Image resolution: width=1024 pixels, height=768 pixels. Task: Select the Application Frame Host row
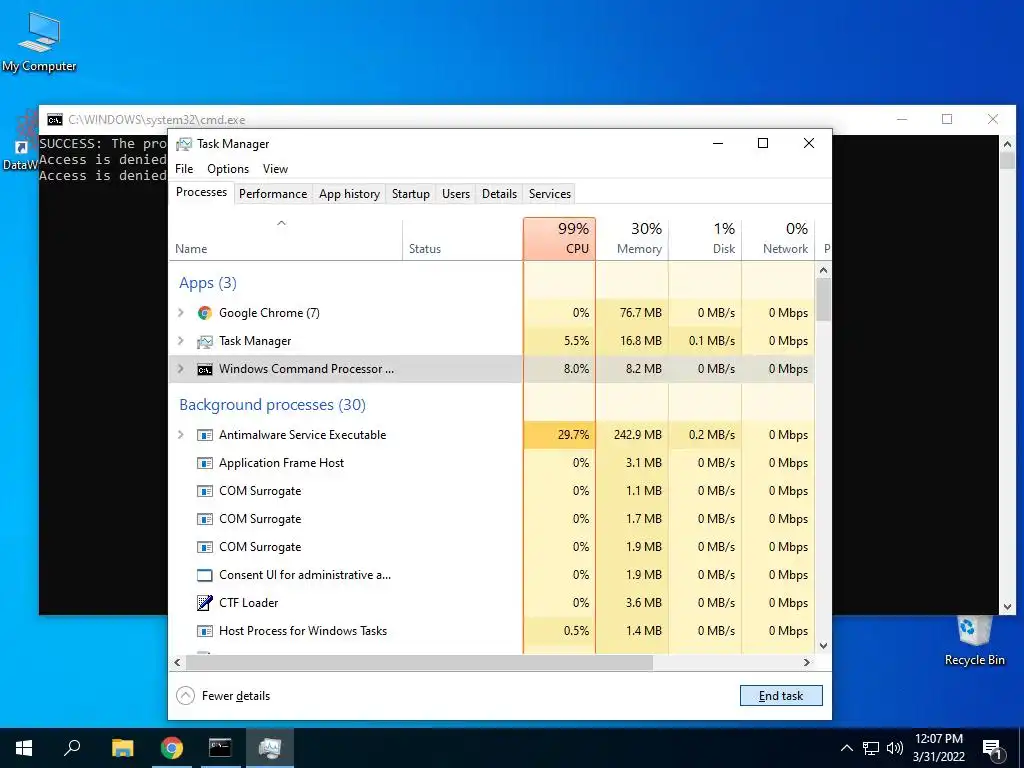click(492, 463)
